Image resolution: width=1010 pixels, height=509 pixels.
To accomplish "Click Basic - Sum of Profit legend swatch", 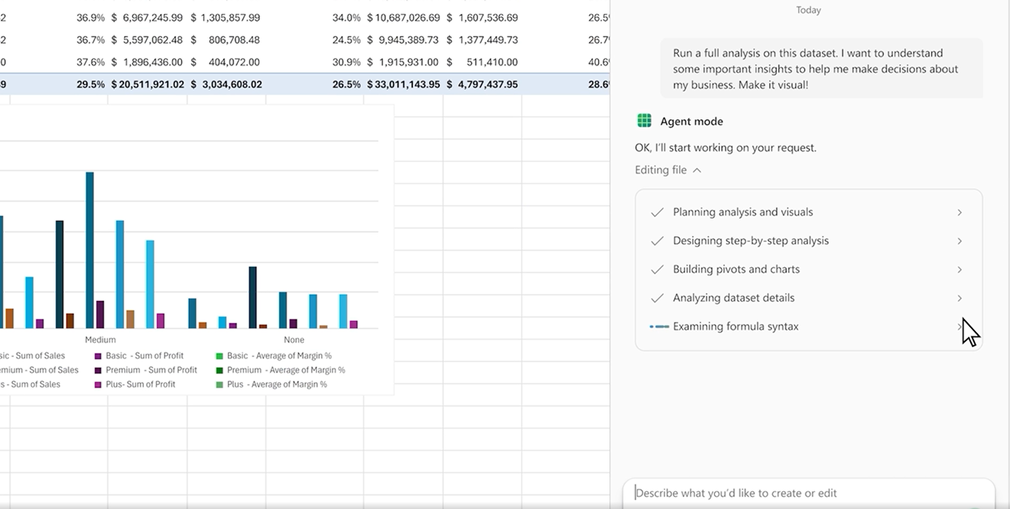I will pos(98,356).
